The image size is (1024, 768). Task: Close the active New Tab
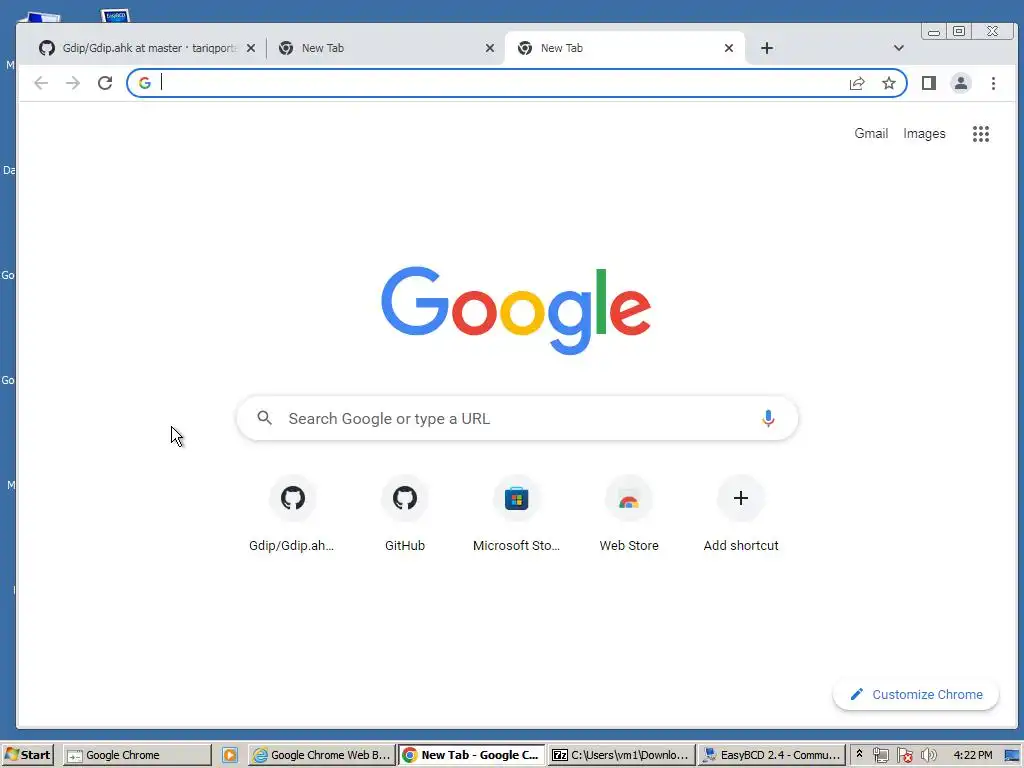[729, 48]
